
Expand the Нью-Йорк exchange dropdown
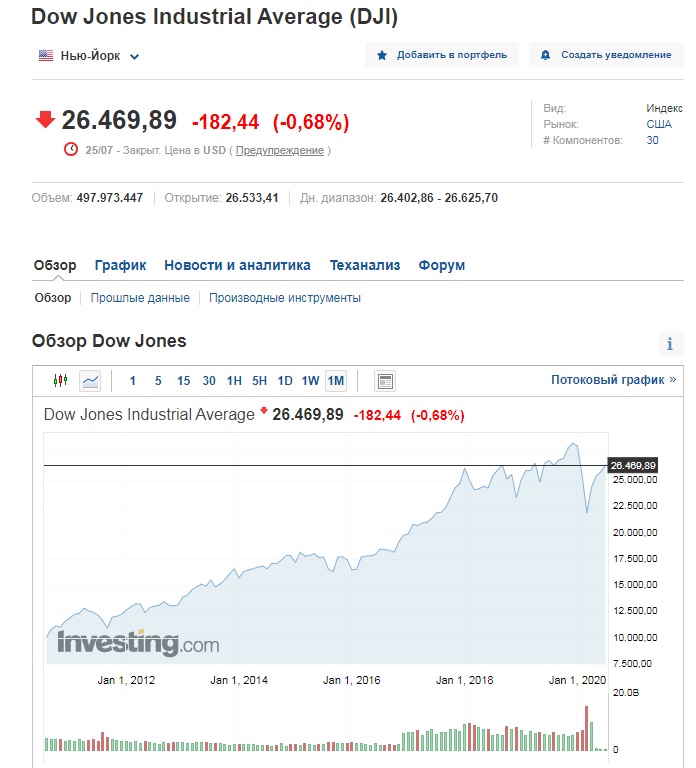pyautogui.click(x=134, y=56)
